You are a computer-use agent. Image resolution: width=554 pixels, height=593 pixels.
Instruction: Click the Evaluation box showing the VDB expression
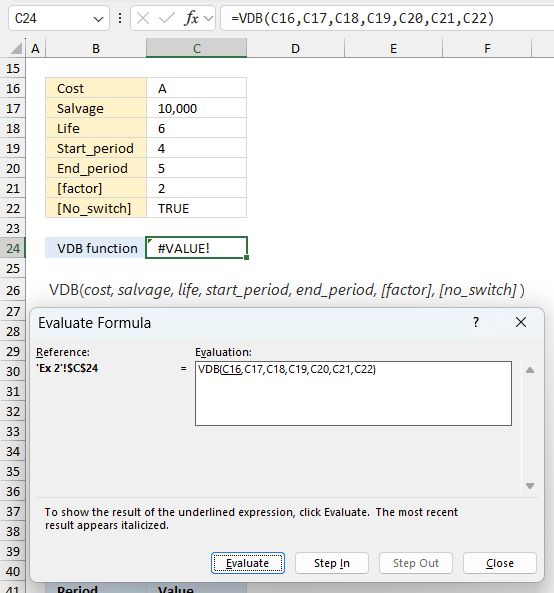point(353,393)
